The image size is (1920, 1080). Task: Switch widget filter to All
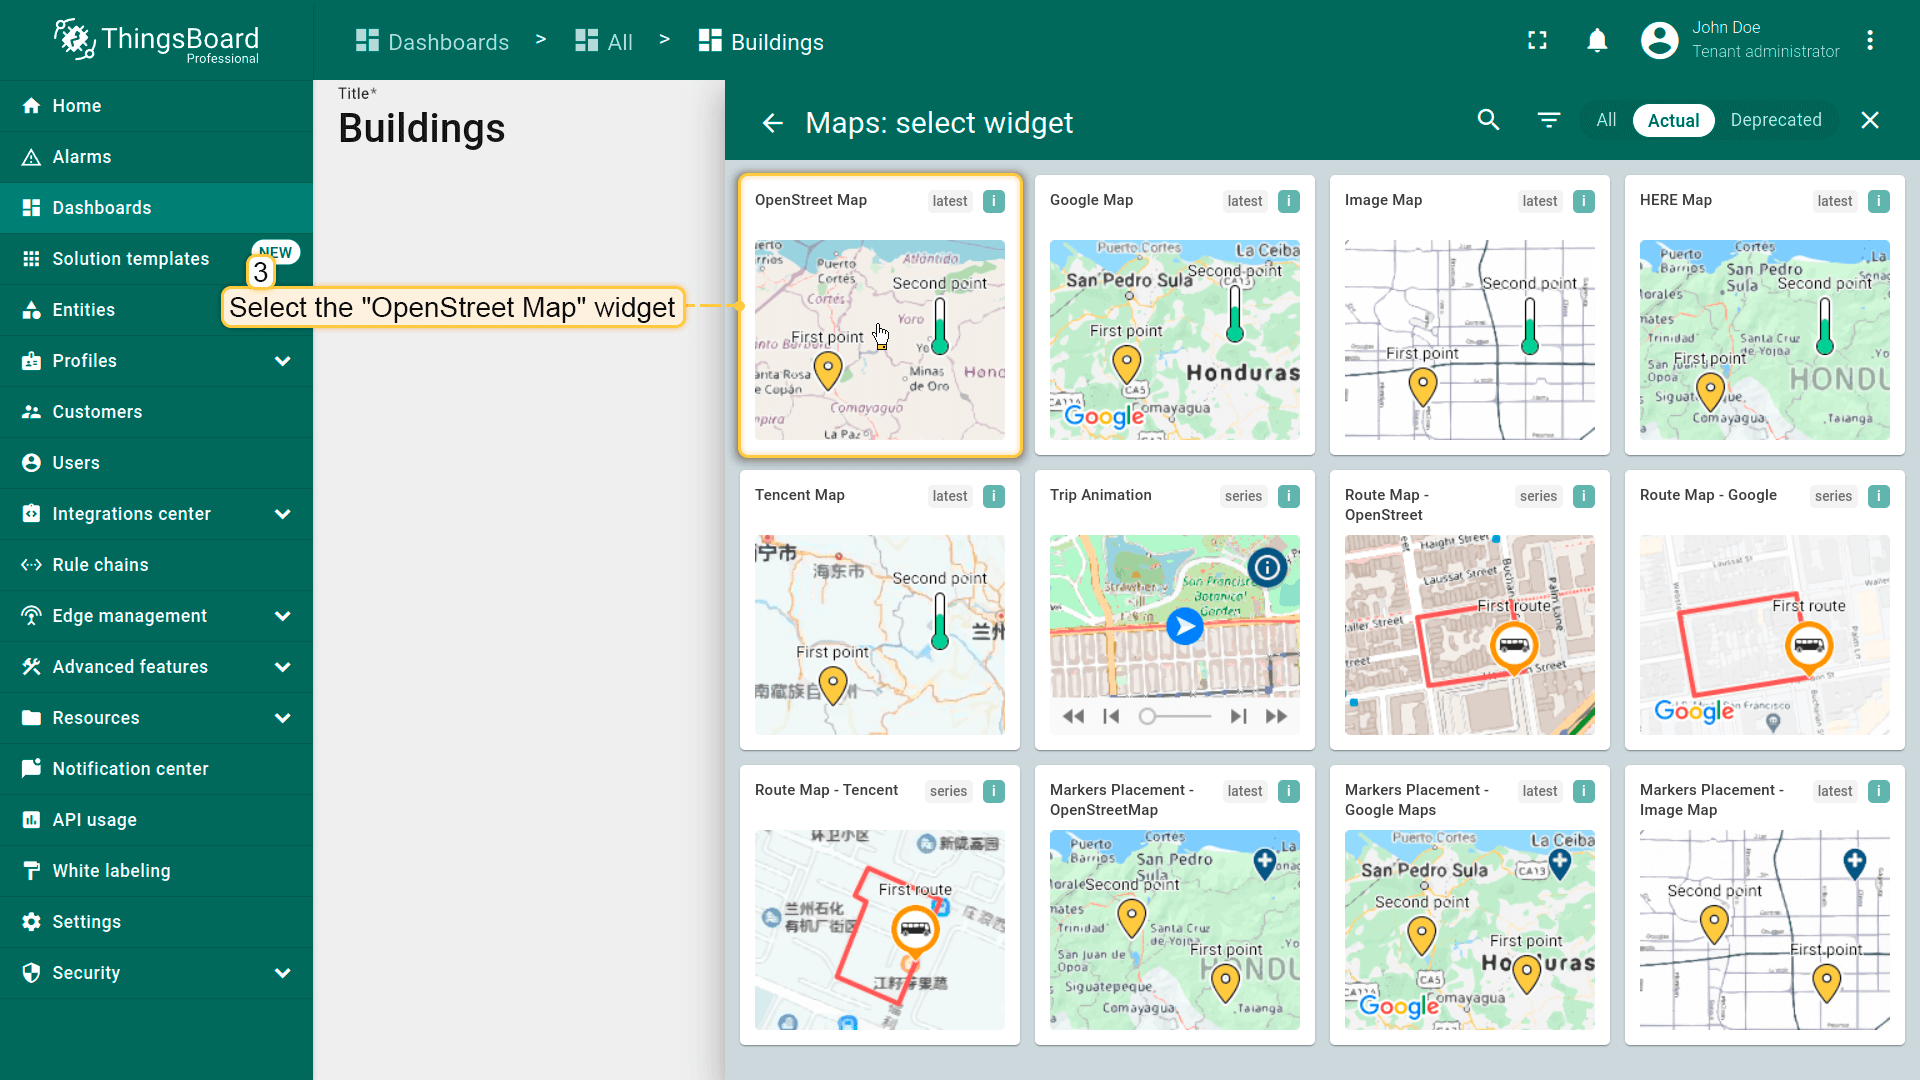click(x=1606, y=120)
